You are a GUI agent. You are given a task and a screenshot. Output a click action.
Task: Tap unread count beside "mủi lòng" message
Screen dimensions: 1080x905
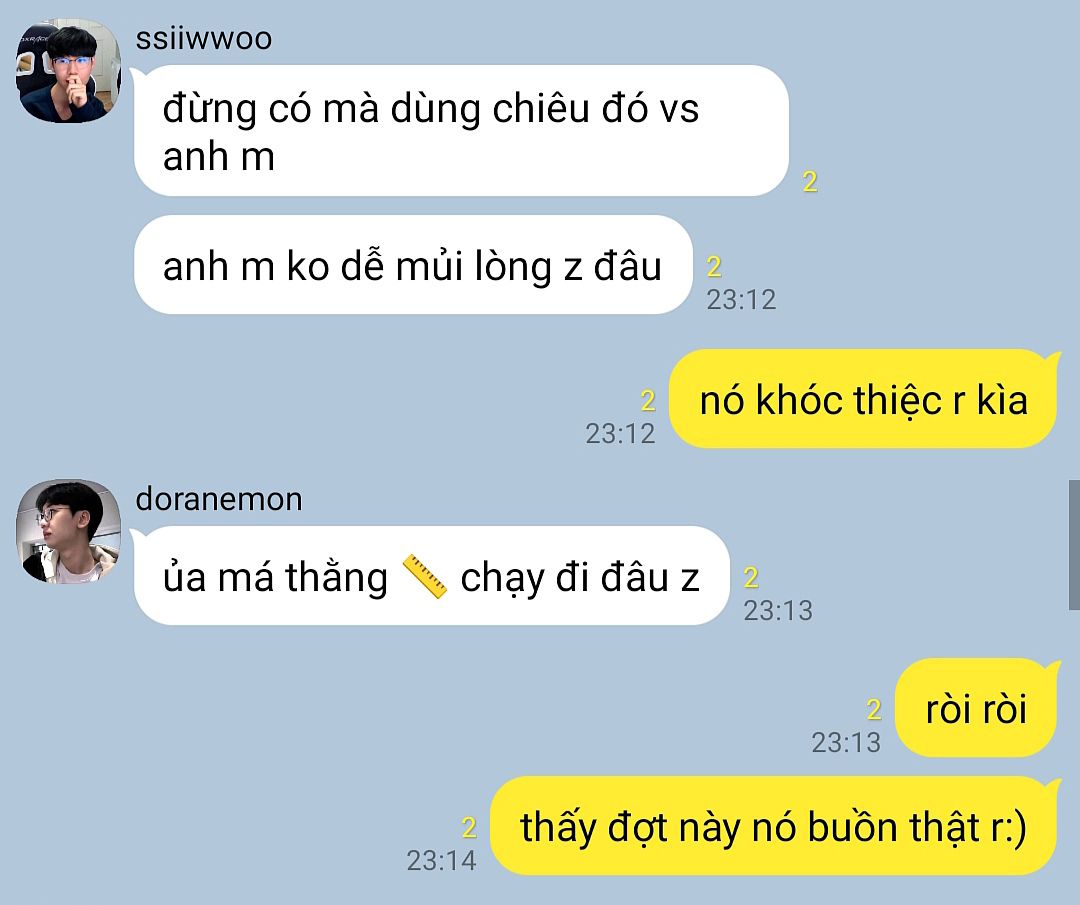click(x=714, y=266)
